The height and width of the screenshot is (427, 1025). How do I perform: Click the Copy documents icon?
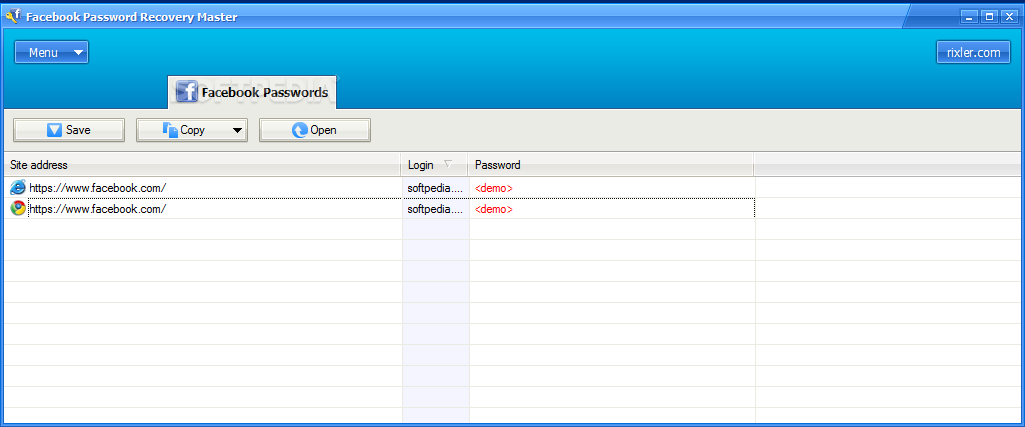(170, 130)
